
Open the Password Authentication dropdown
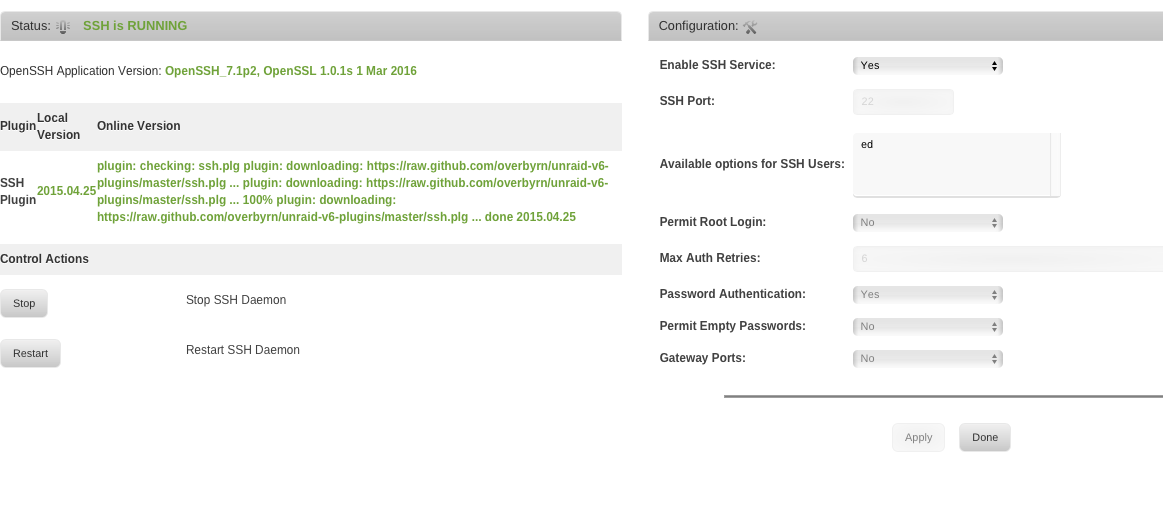[x=928, y=295]
